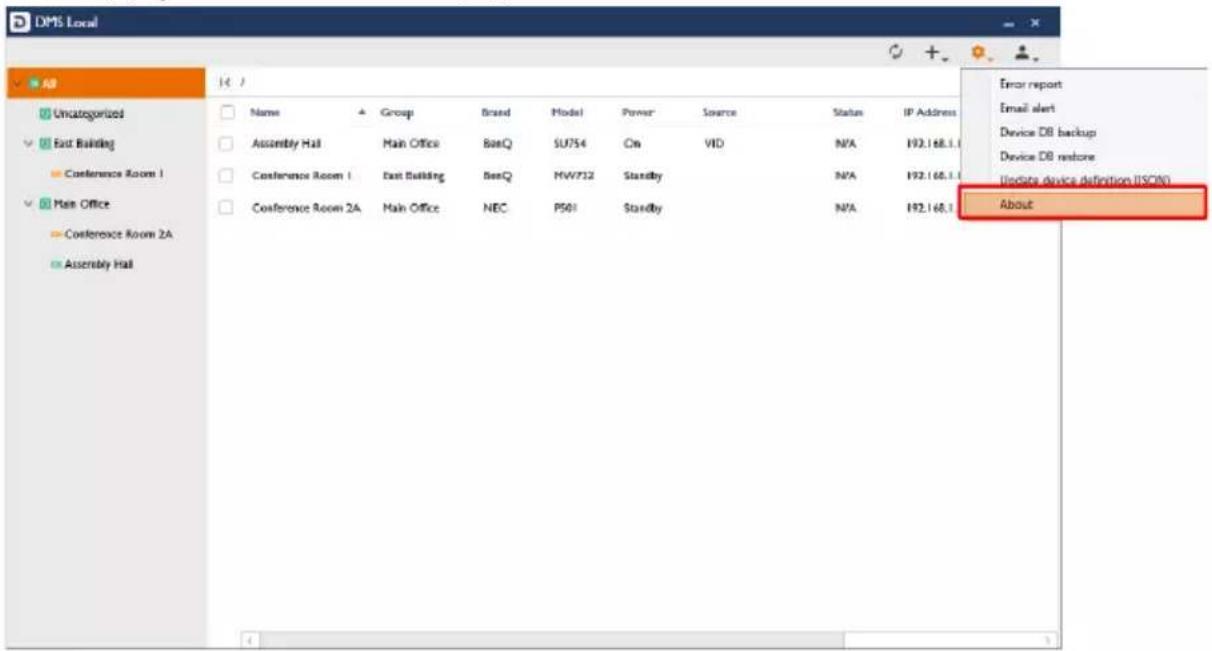
Task: Click the green icon beside Uncategorized
Action: click(x=43, y=115)
